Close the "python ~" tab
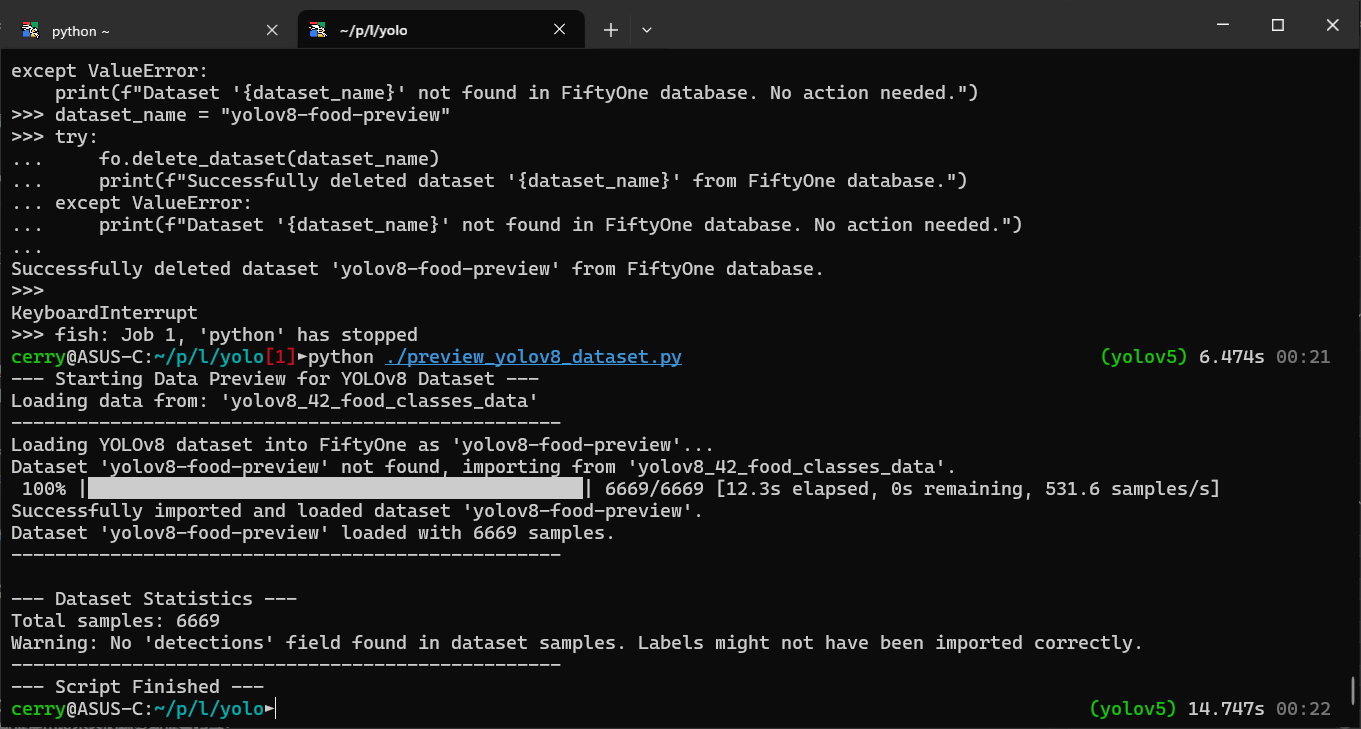The image size is (1361, 729). click(x=272, y=30)
